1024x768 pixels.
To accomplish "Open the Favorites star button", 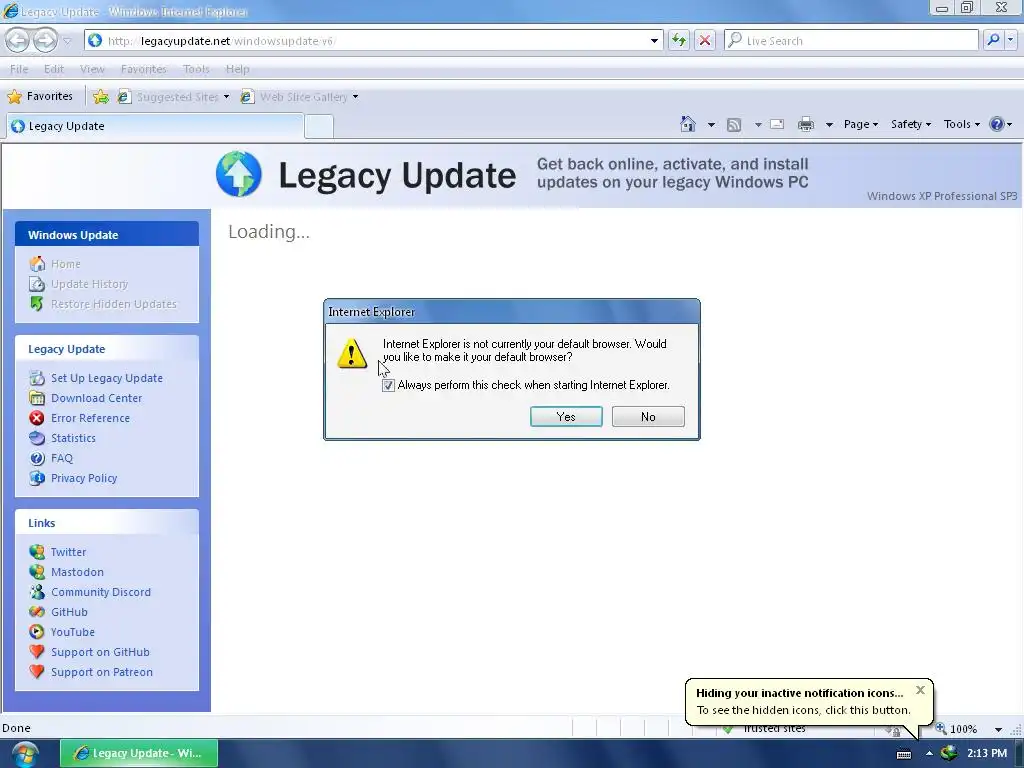I will tap(40, 96).
